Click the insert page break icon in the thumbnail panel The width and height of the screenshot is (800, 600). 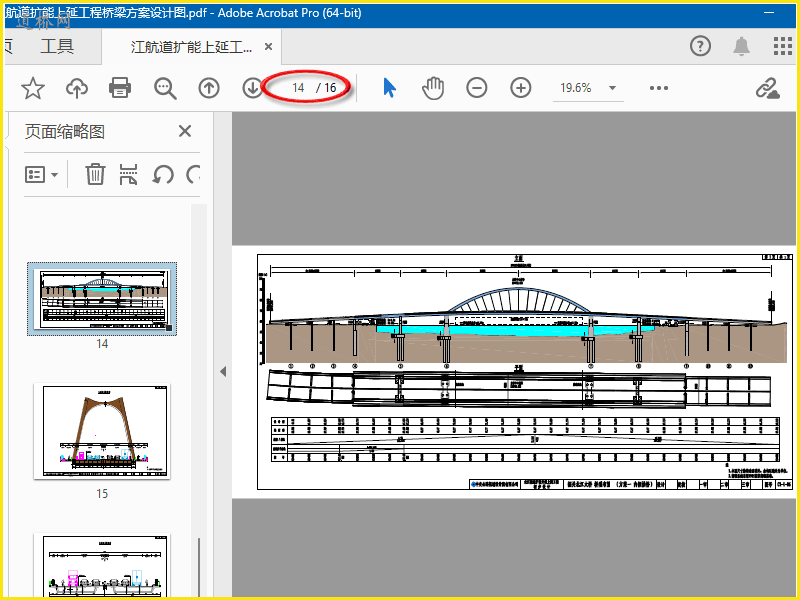pyautogui.click(x=128, y=174)
